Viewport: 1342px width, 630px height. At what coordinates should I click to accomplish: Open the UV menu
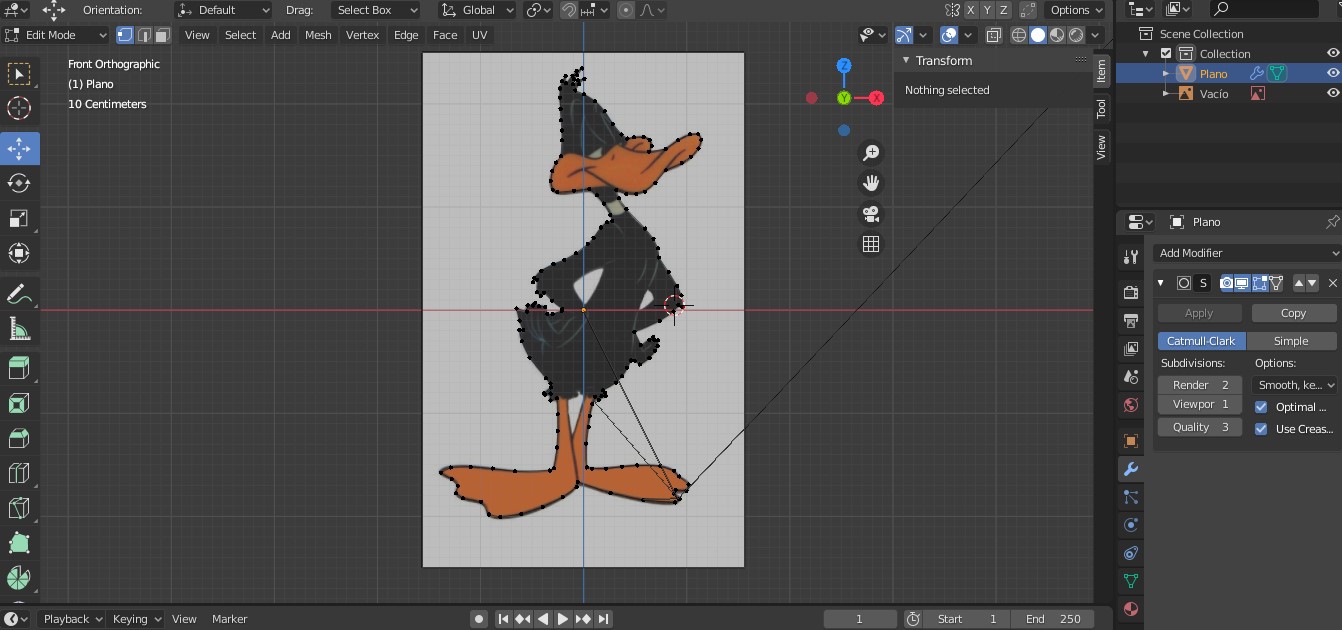[x=480, y=35]
